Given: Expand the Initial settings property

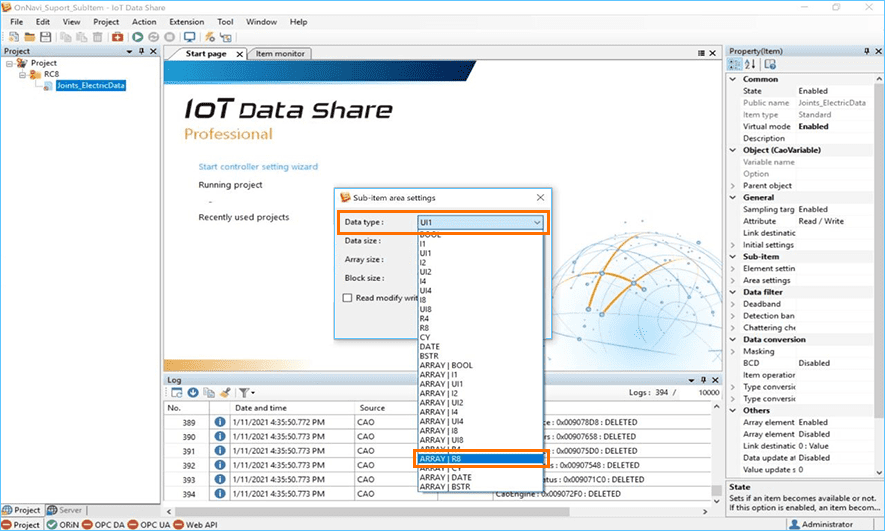Looking at the screenshot, I should pyautogui.click(x=733, y=245).
